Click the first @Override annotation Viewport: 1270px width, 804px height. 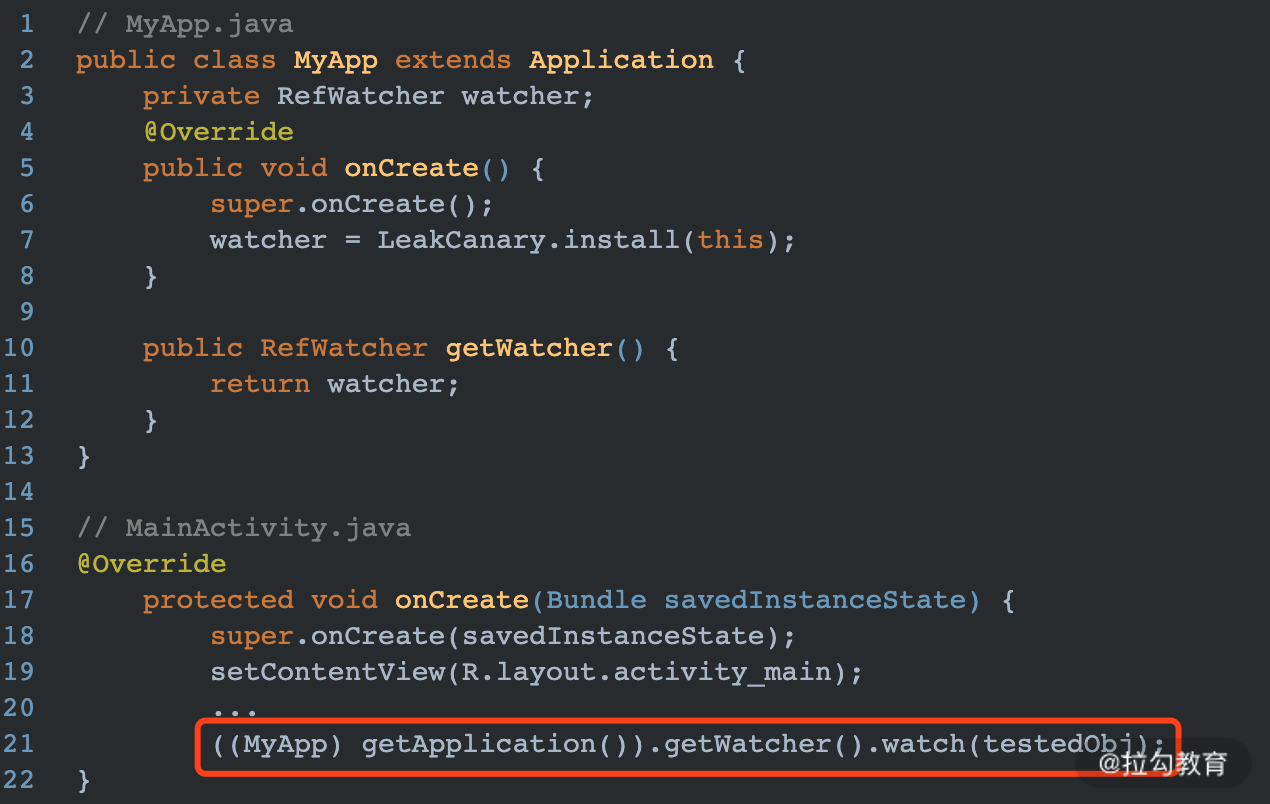(218, 132)
